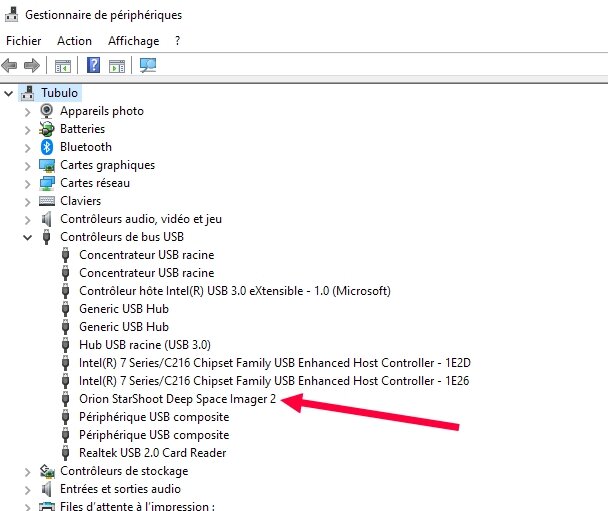Click the Claviers keyboard icon

(47, 201)
